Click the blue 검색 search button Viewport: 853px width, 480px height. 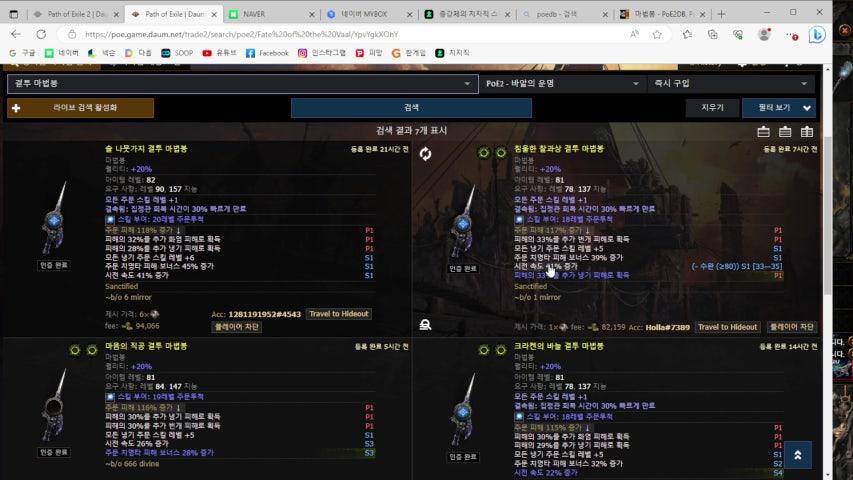(411, 108)
